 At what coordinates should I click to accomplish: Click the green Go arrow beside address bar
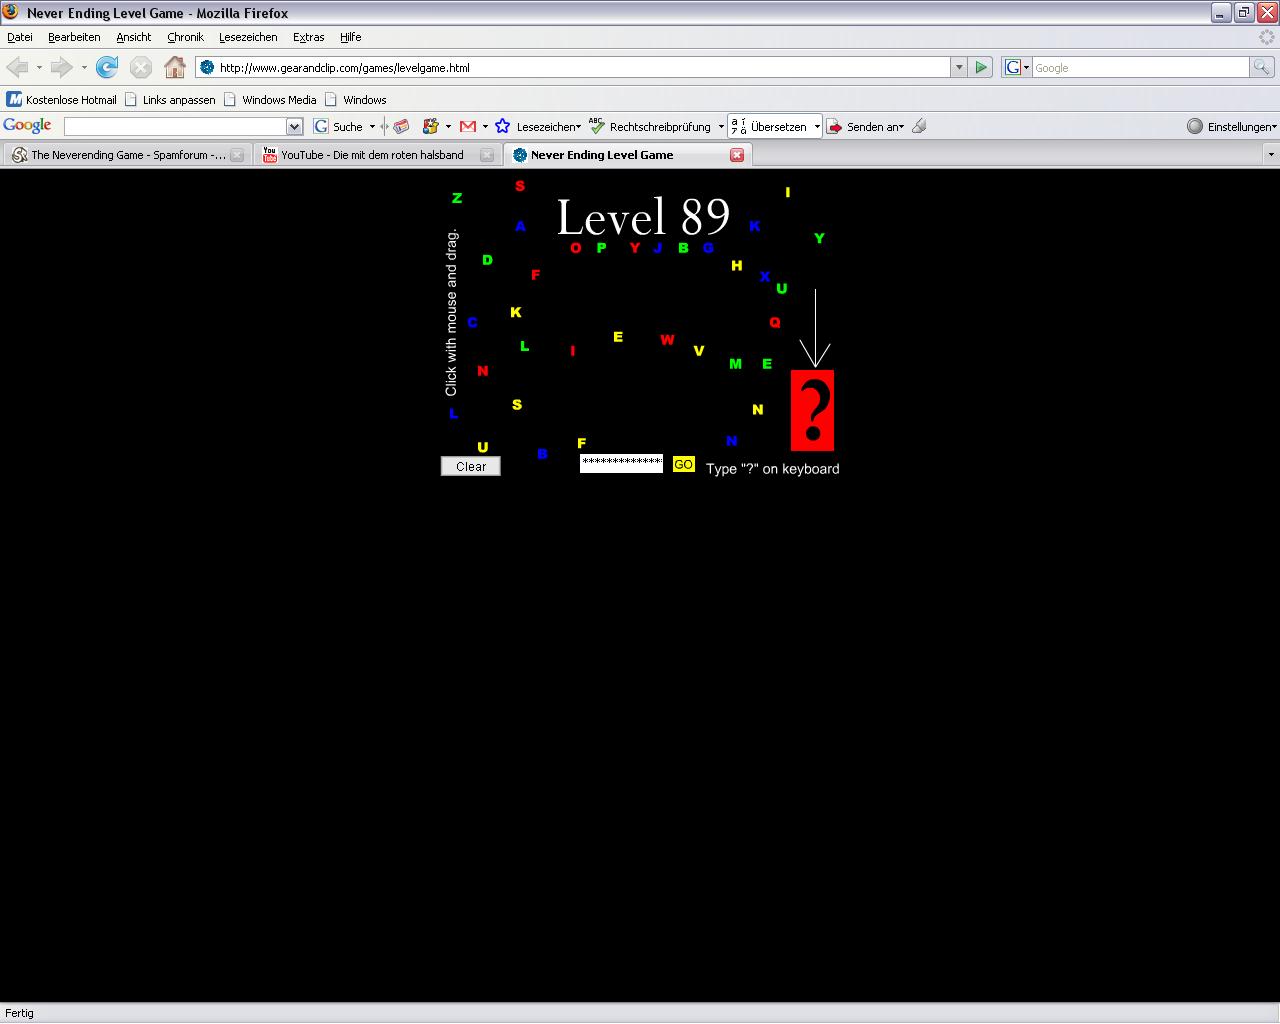click(x=981, y=67)
